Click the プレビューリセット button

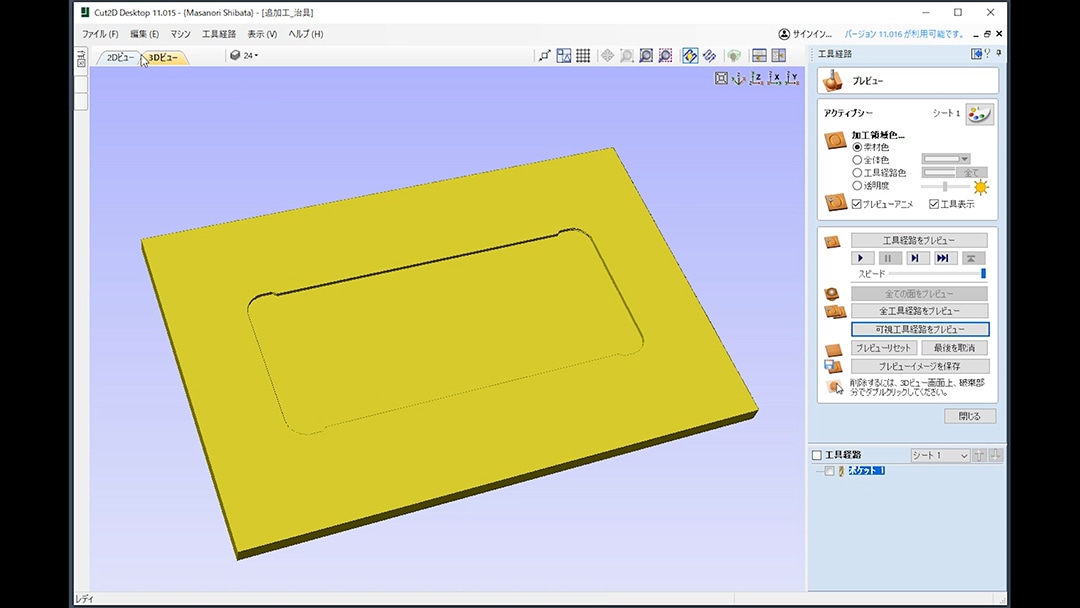884,348
